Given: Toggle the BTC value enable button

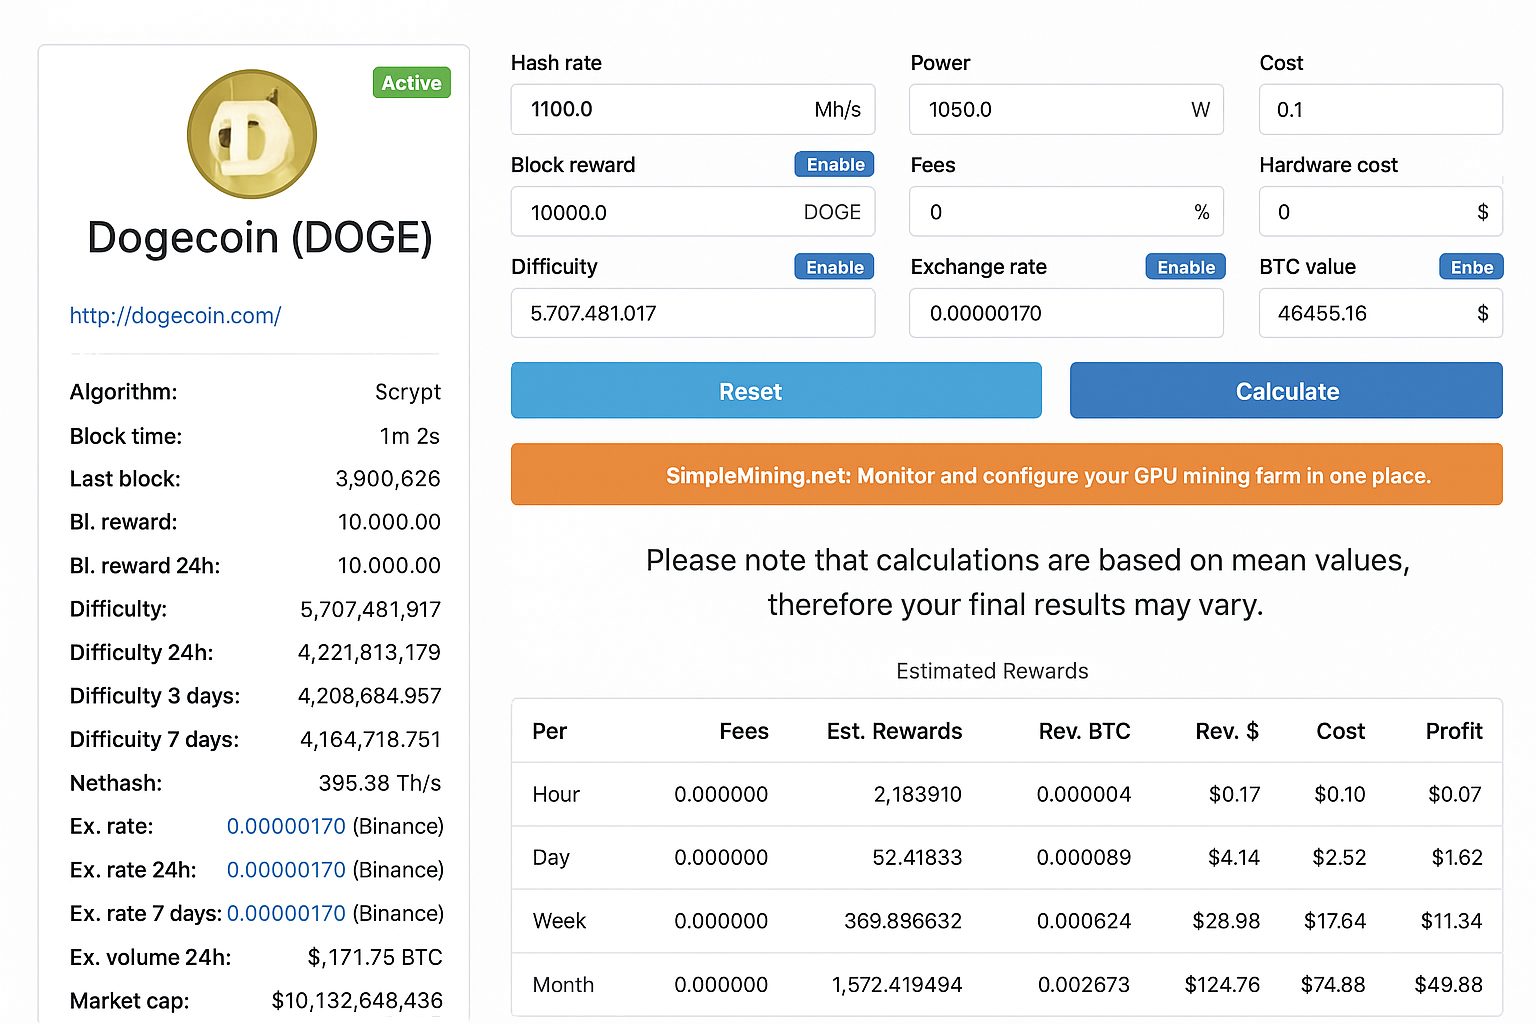Looking at the screenshot, I should (1472, 267).
